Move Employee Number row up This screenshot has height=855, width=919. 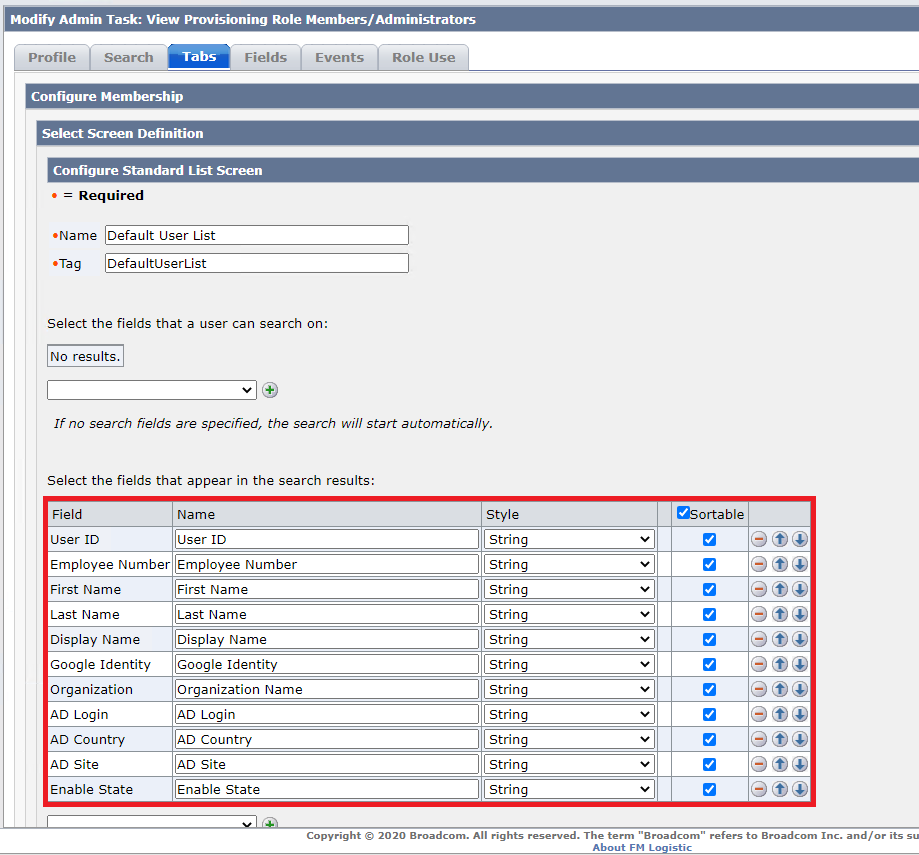click(780, 564)
